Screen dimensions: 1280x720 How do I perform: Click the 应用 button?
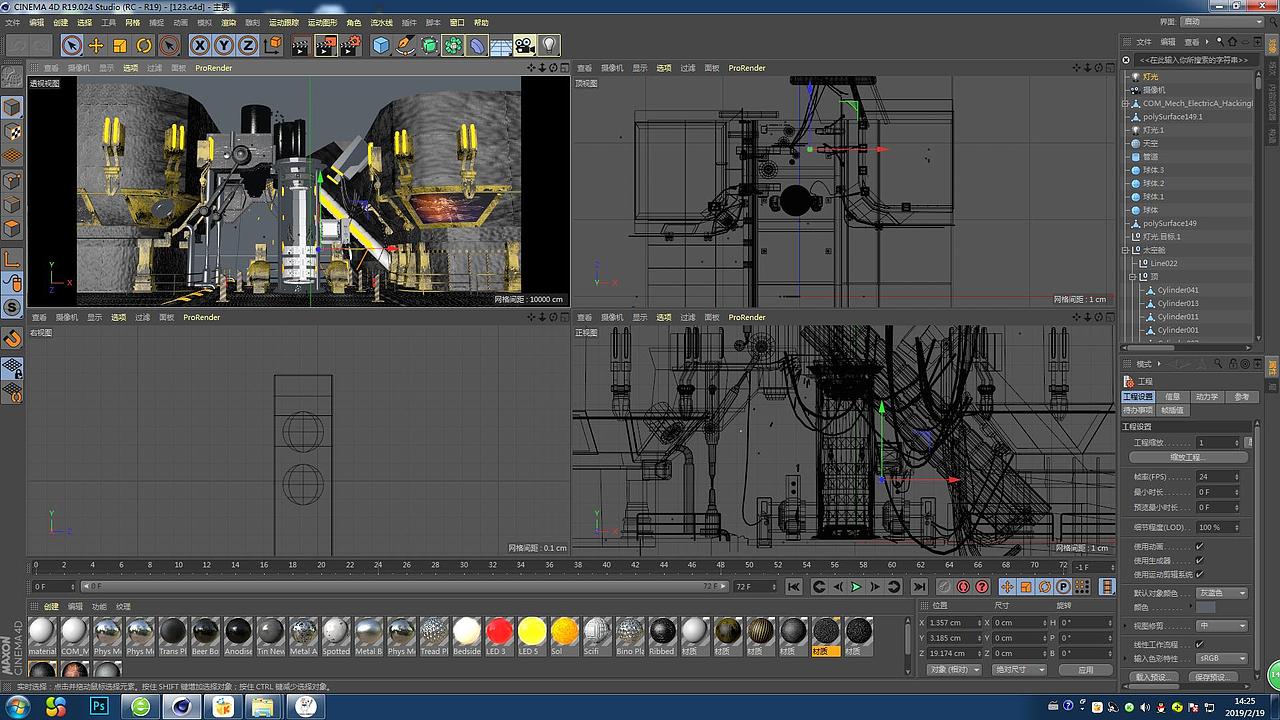coord(1085,669)
